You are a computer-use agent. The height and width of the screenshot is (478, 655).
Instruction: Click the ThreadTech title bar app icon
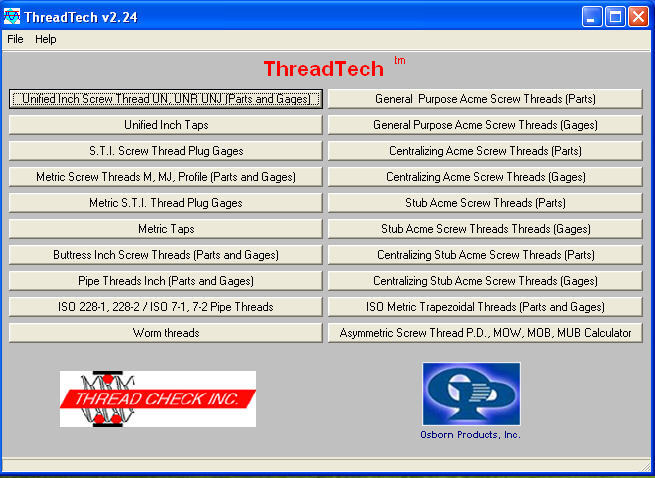12,17
